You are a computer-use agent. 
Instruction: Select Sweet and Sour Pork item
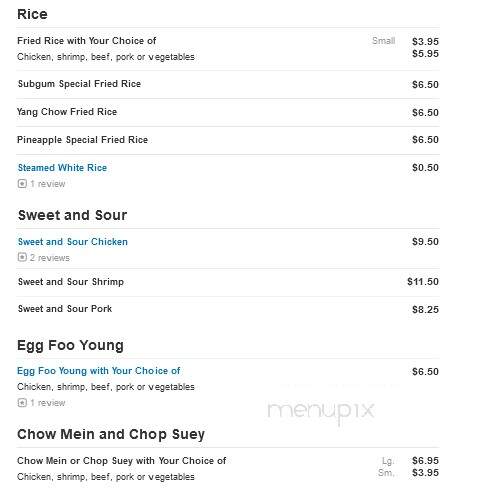point(65,309)
